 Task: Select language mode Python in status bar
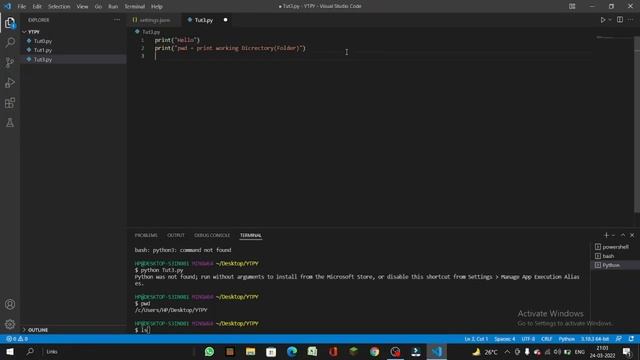click(567, 339)
